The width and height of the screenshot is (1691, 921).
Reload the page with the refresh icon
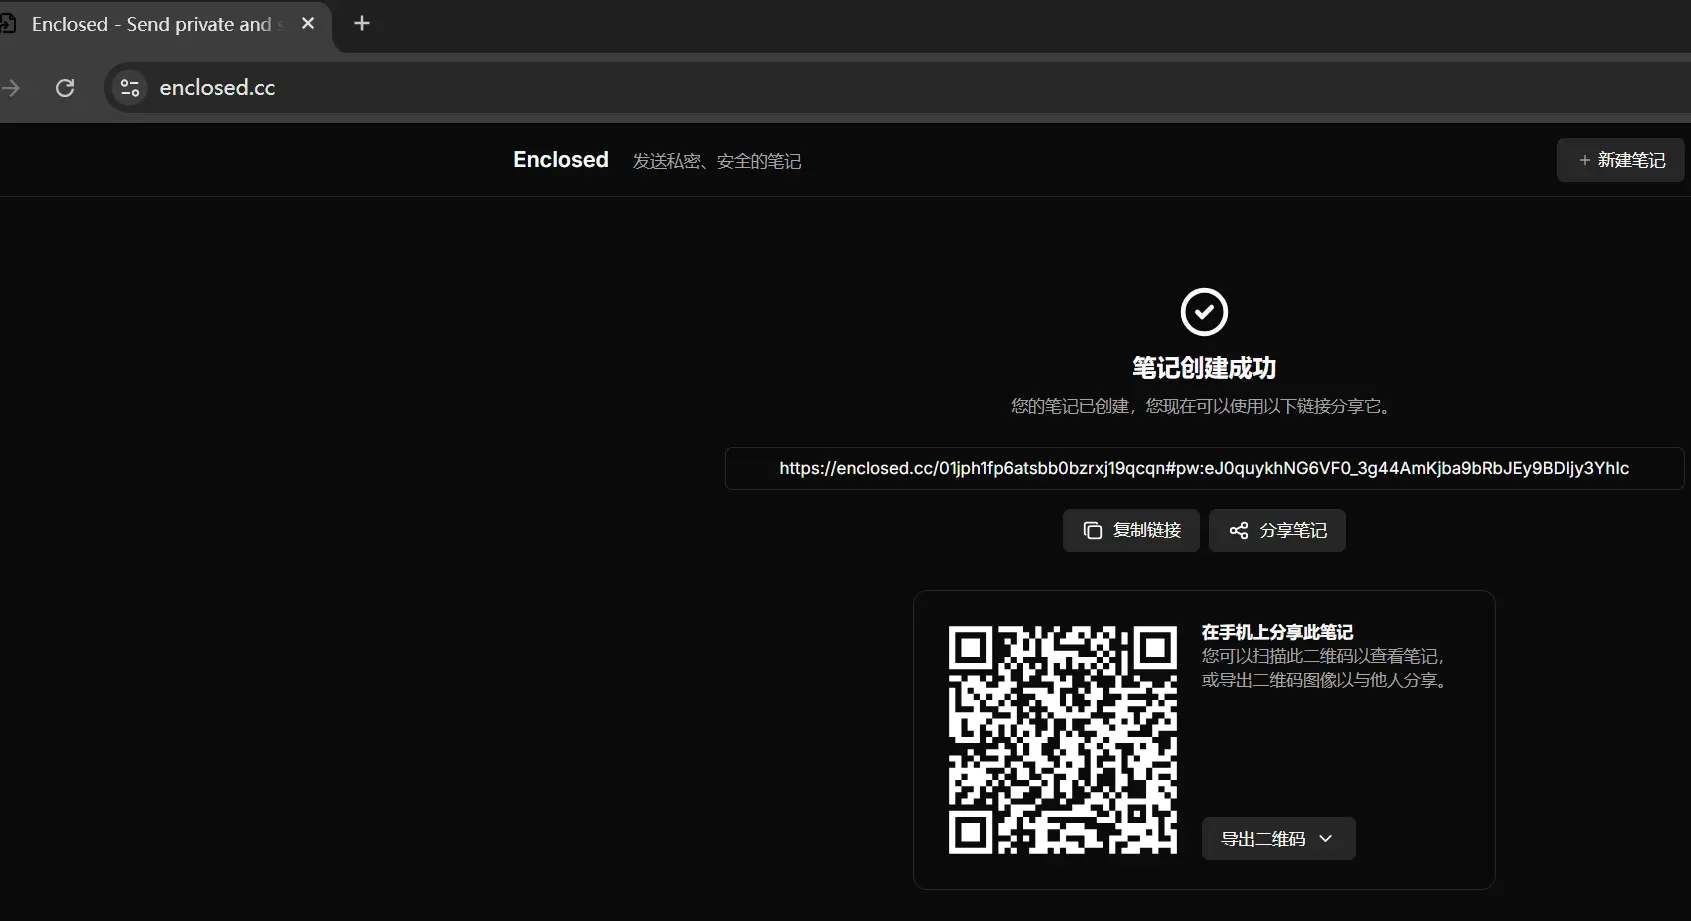tap(65, 88)
